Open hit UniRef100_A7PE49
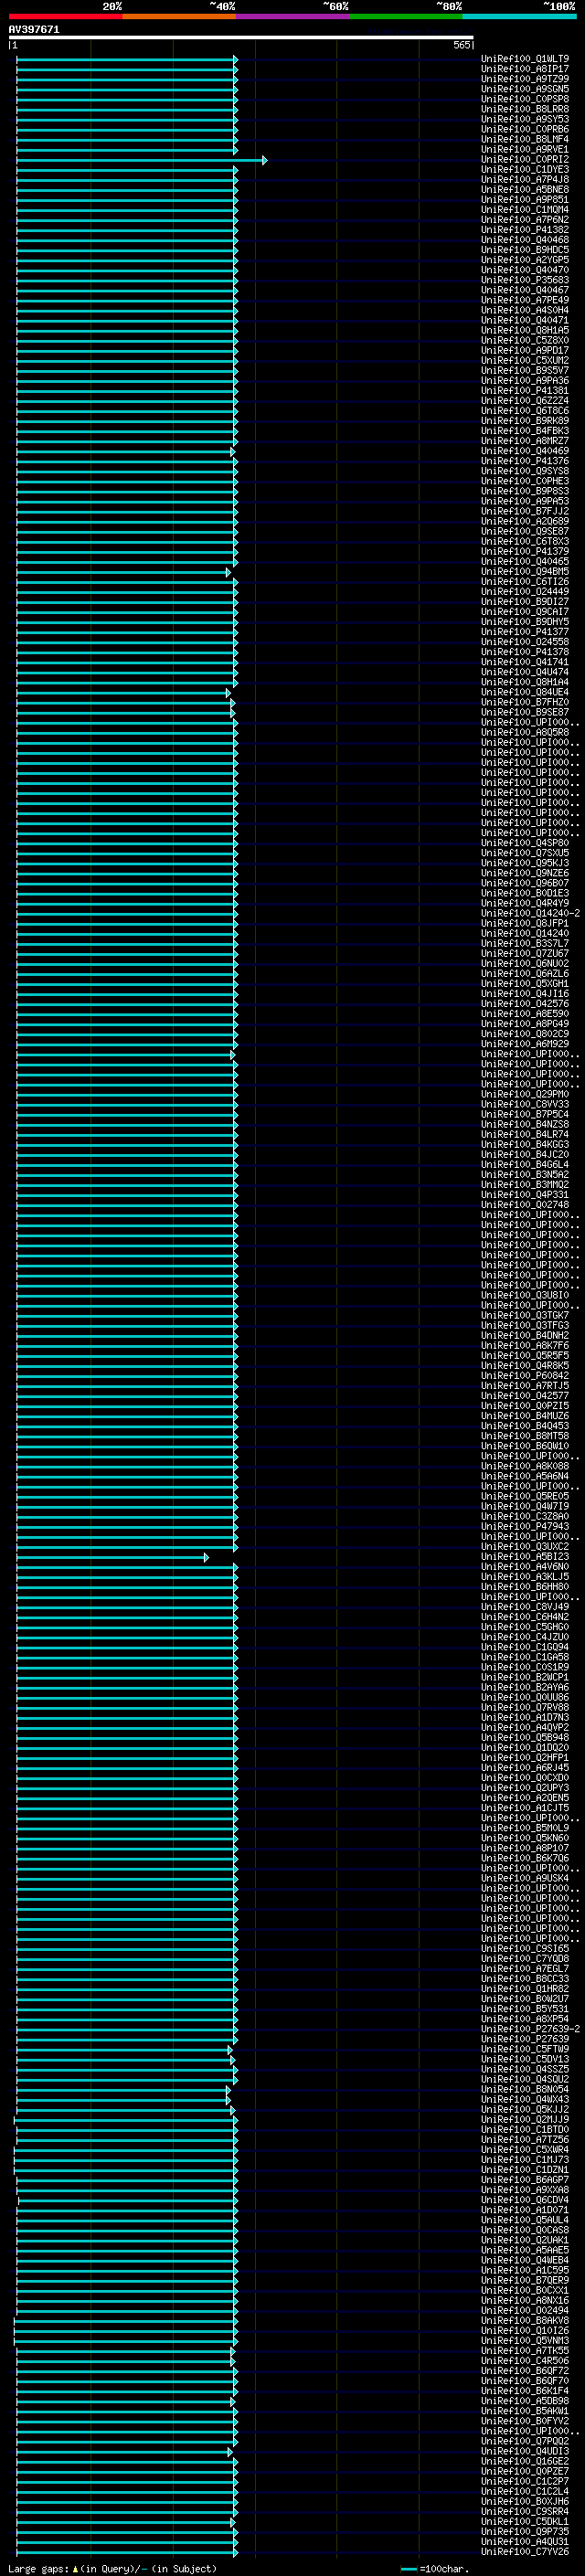585x2576 pixels. click(525, 300)
